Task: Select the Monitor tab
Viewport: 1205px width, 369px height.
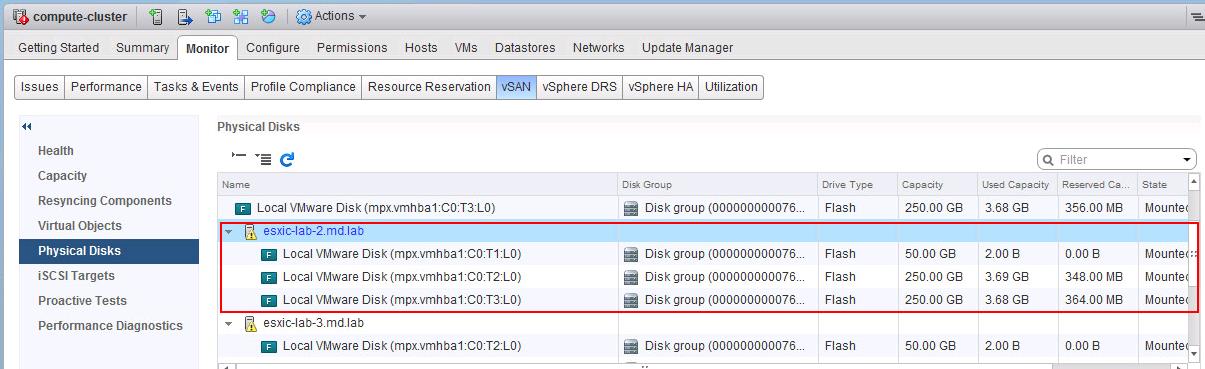Action: point(207,48)
